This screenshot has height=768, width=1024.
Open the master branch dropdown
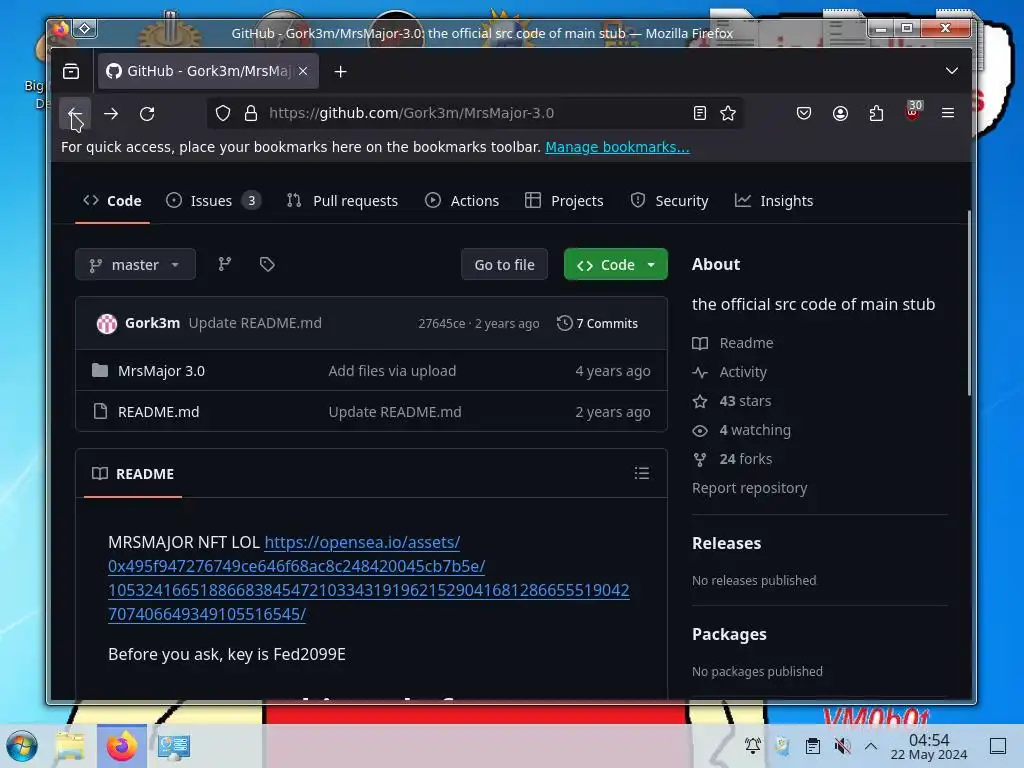[x=135, y=264]
